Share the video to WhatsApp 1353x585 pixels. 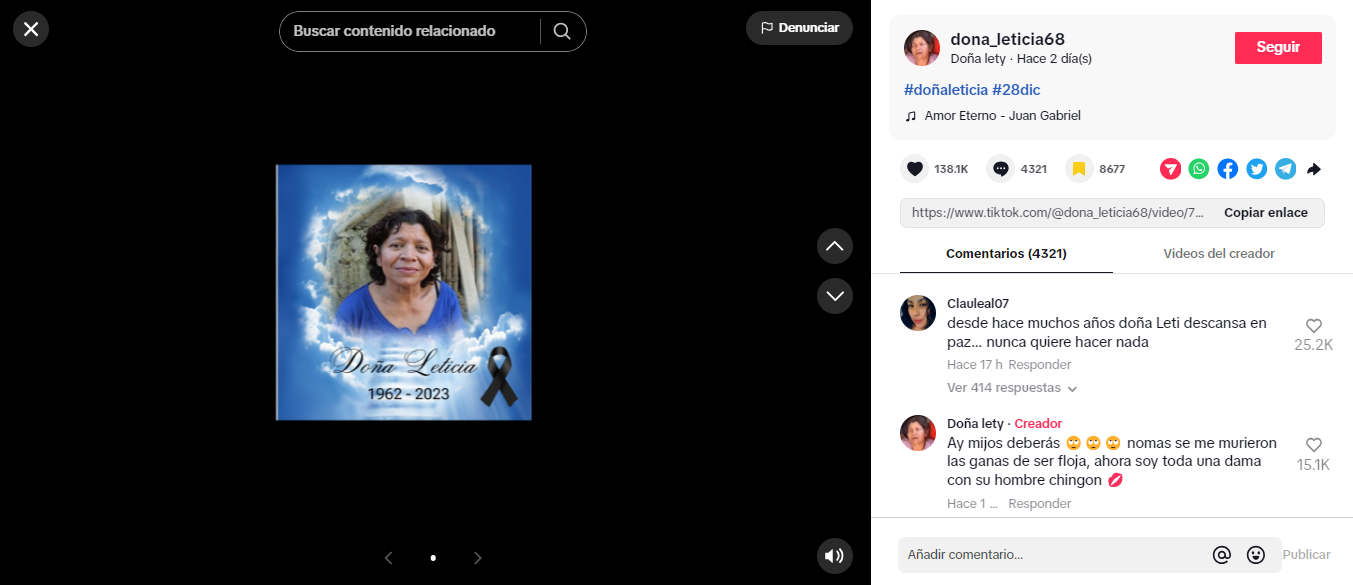[x=1198, y=169]
